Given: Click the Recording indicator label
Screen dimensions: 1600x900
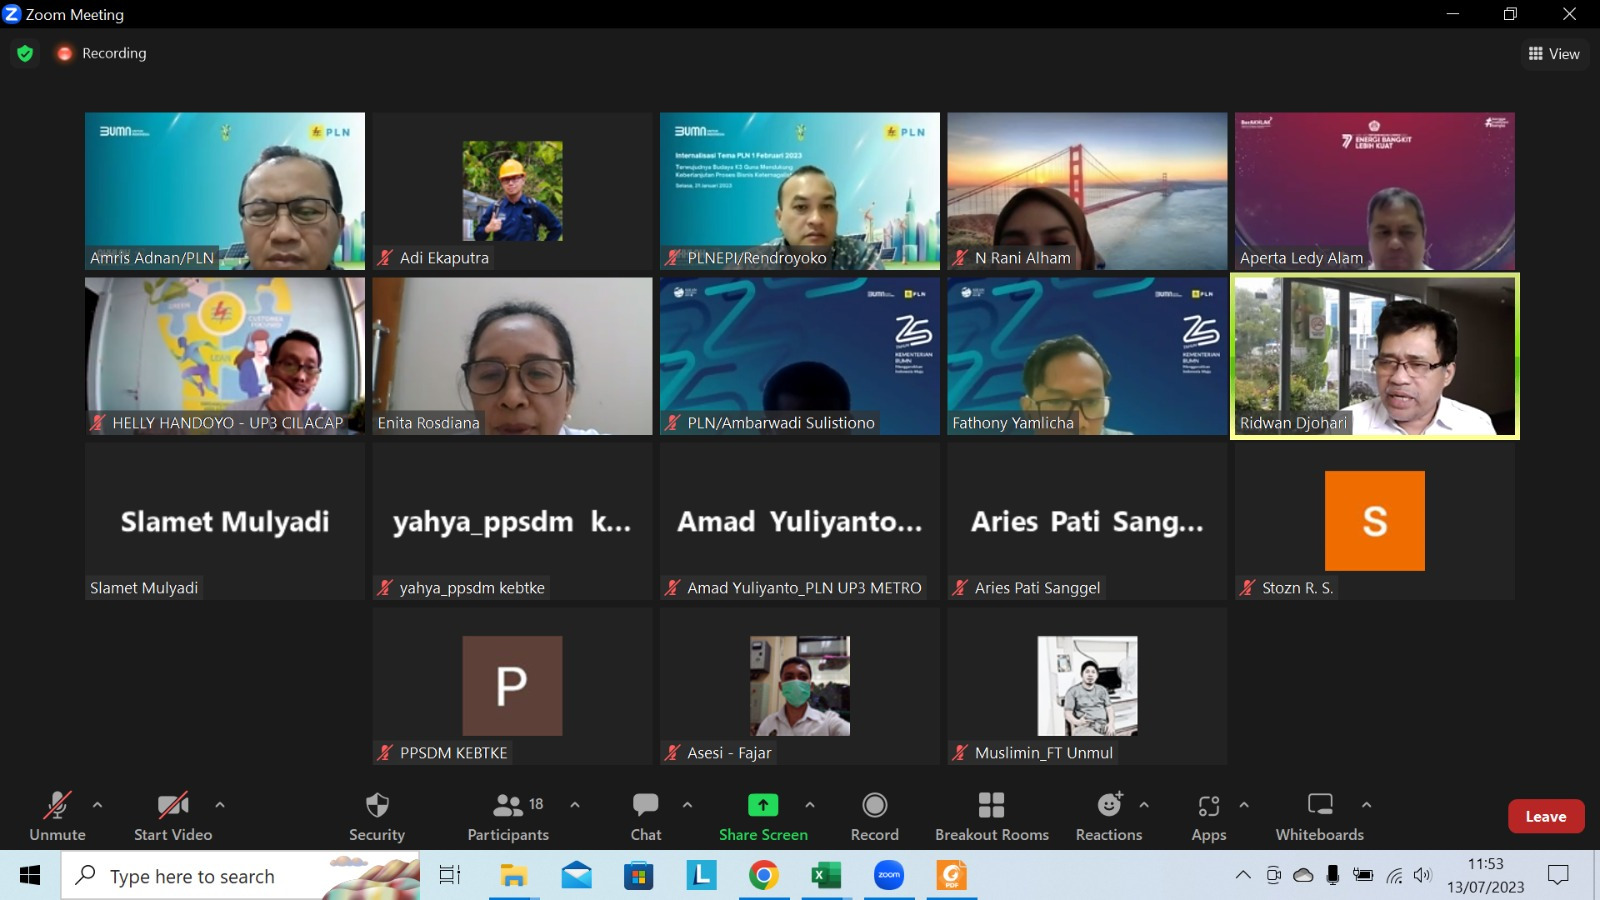Looking at the screenshot, I should click(113, 53).
